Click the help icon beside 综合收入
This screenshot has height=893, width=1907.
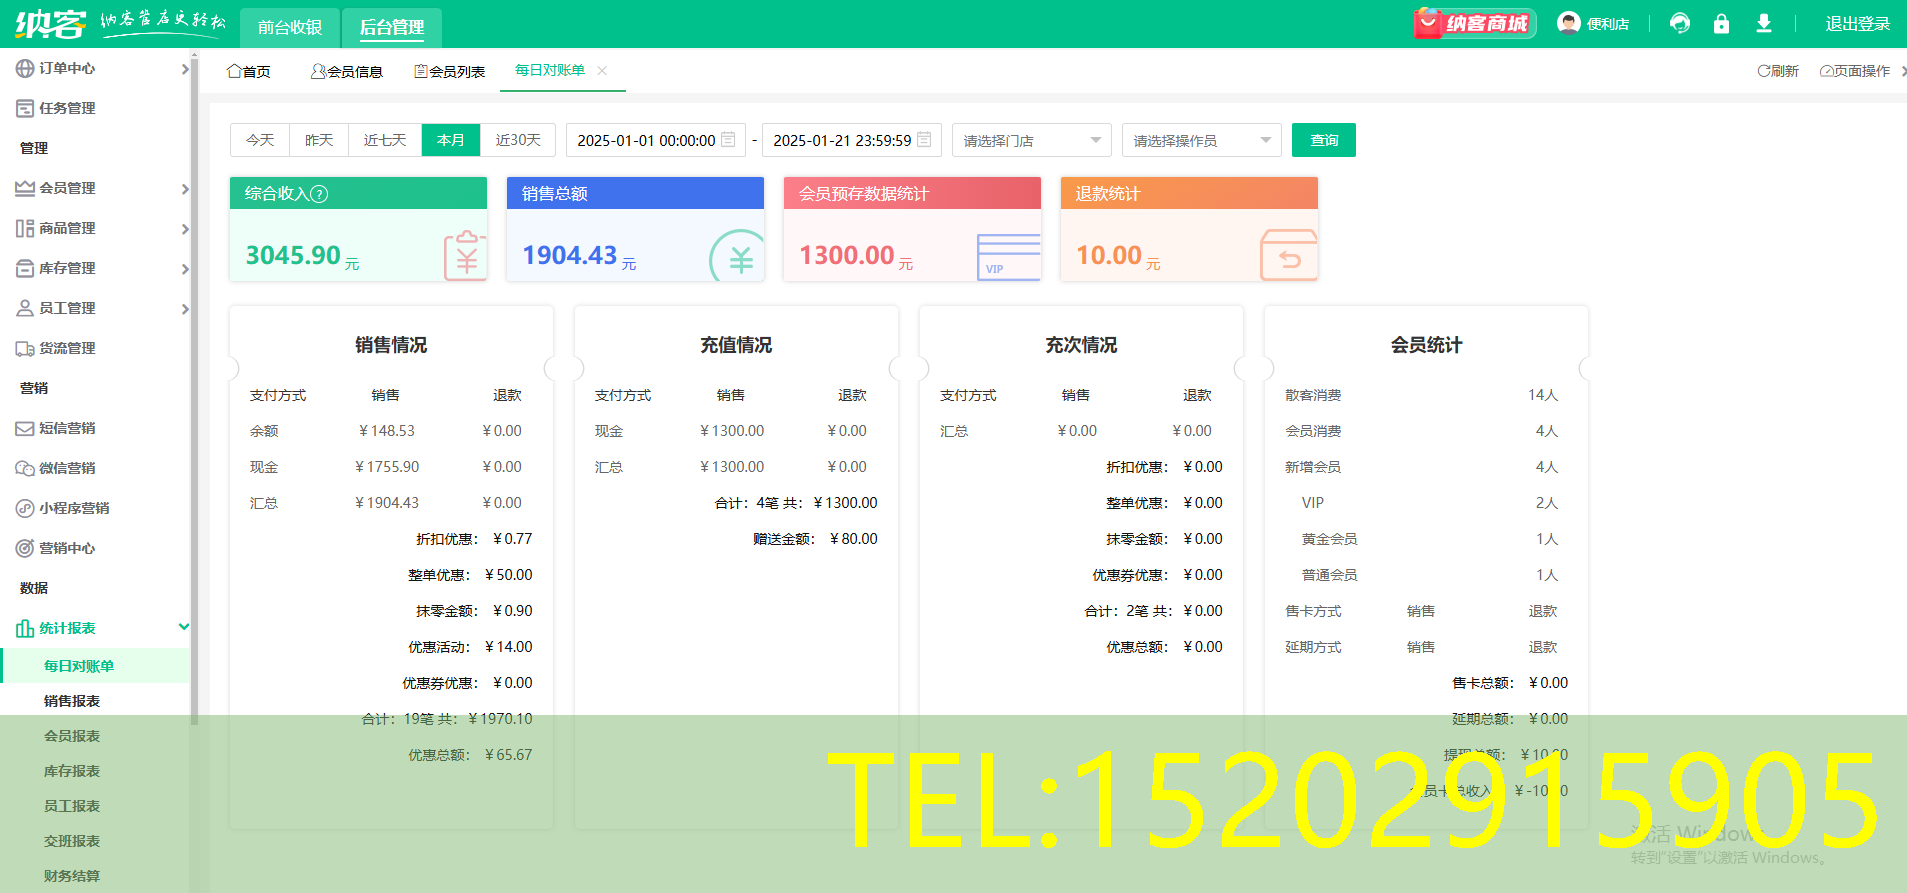319,194
